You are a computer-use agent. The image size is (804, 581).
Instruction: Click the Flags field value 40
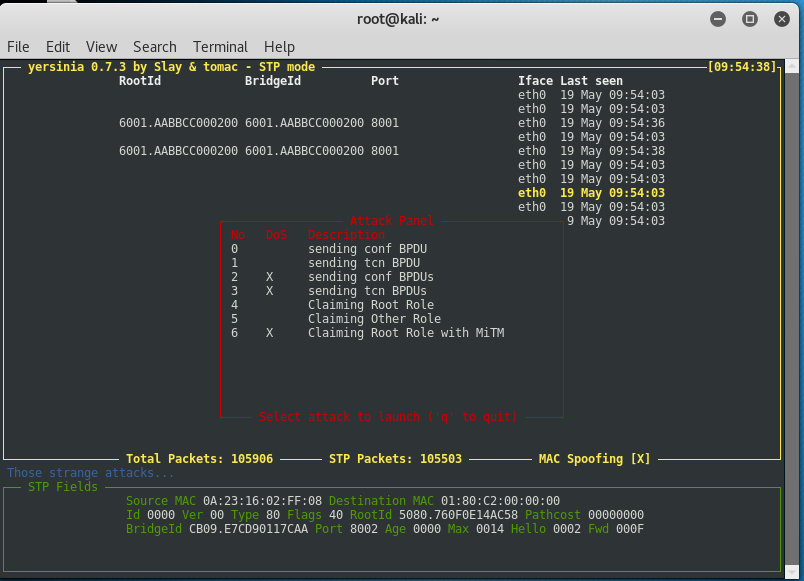tap(336, 514)
